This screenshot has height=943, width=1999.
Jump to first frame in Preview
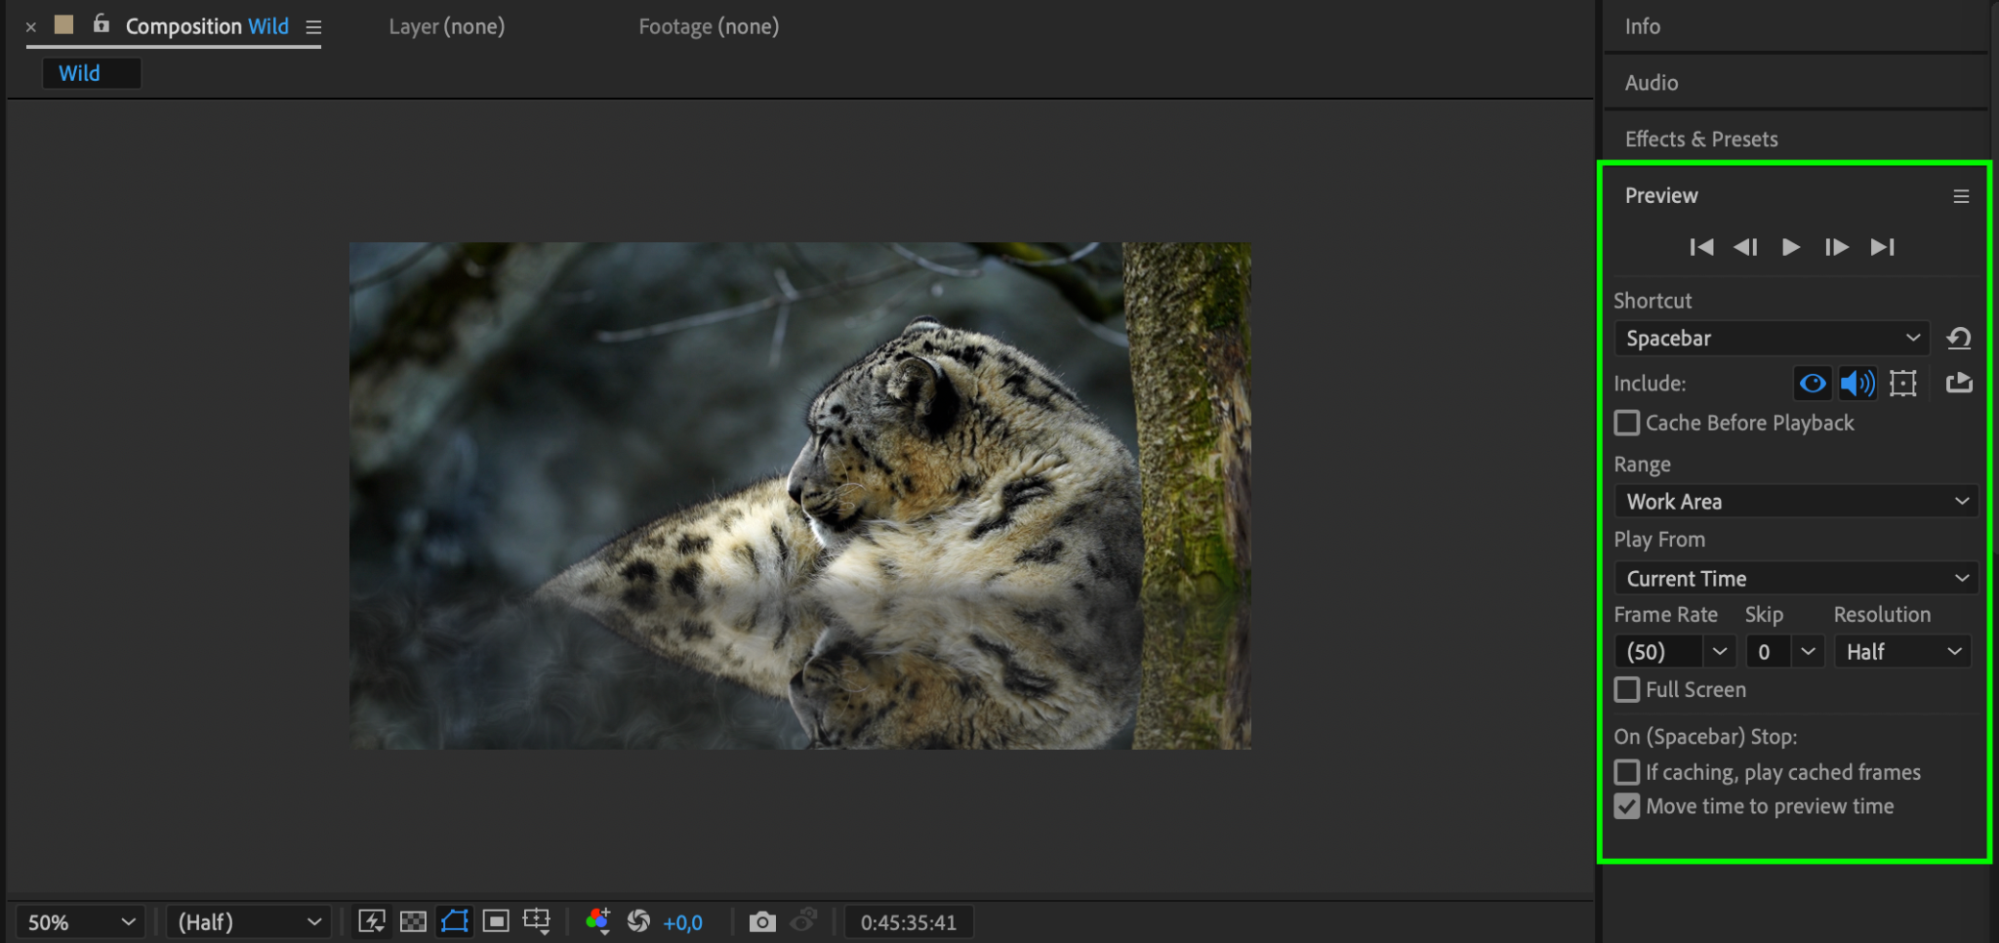(1701, 247)
